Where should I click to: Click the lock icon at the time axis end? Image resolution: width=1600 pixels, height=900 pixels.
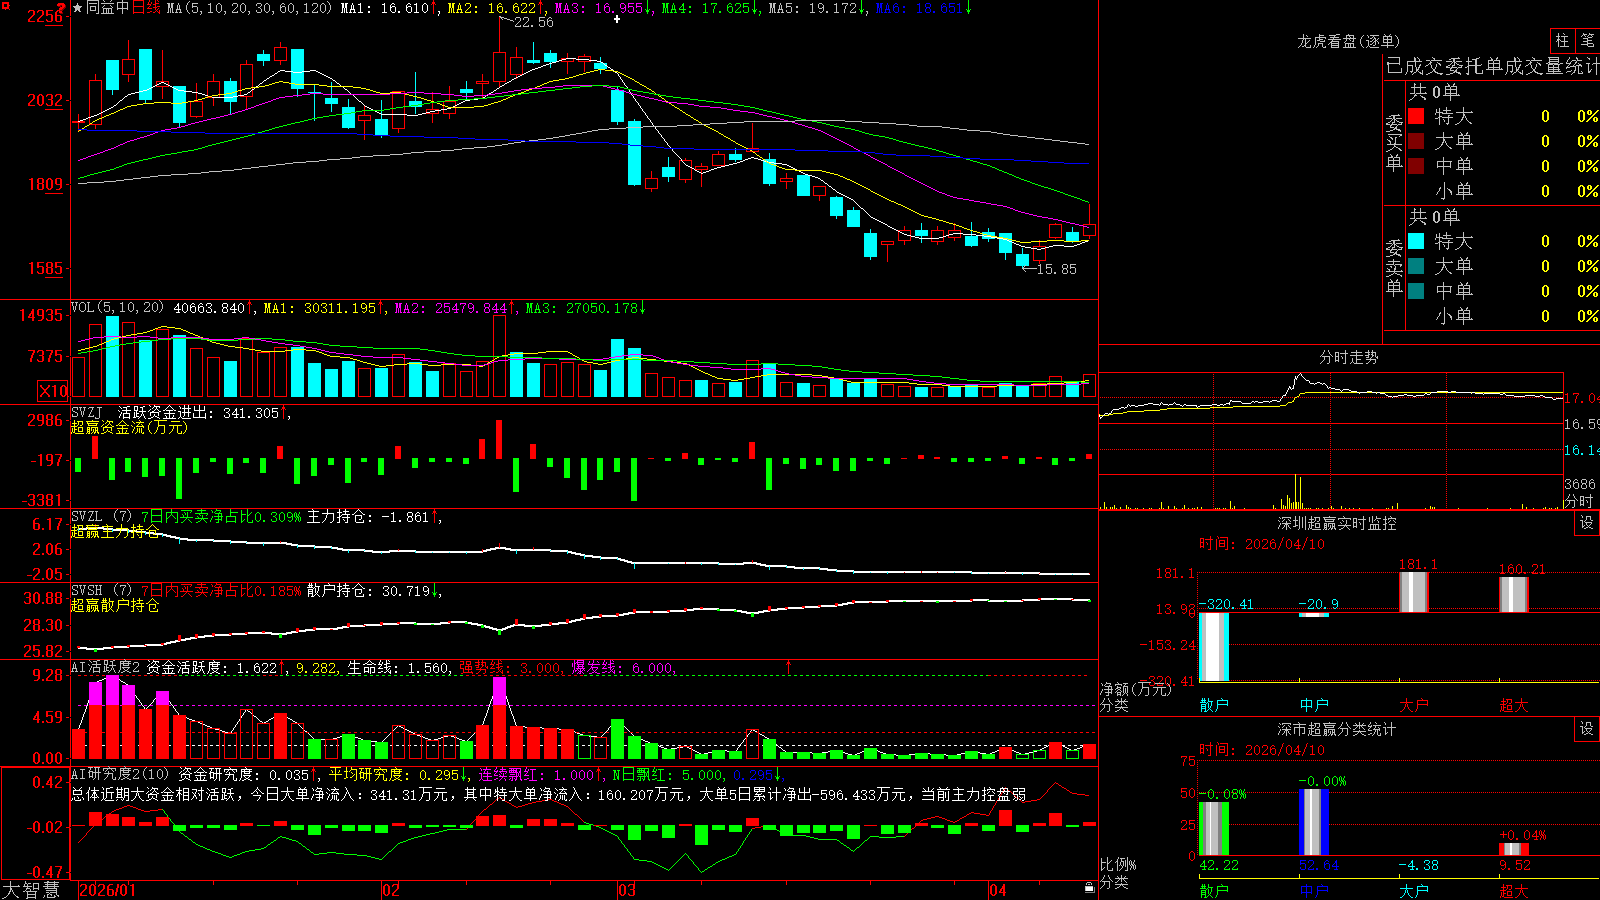[x=1089, y=888]
